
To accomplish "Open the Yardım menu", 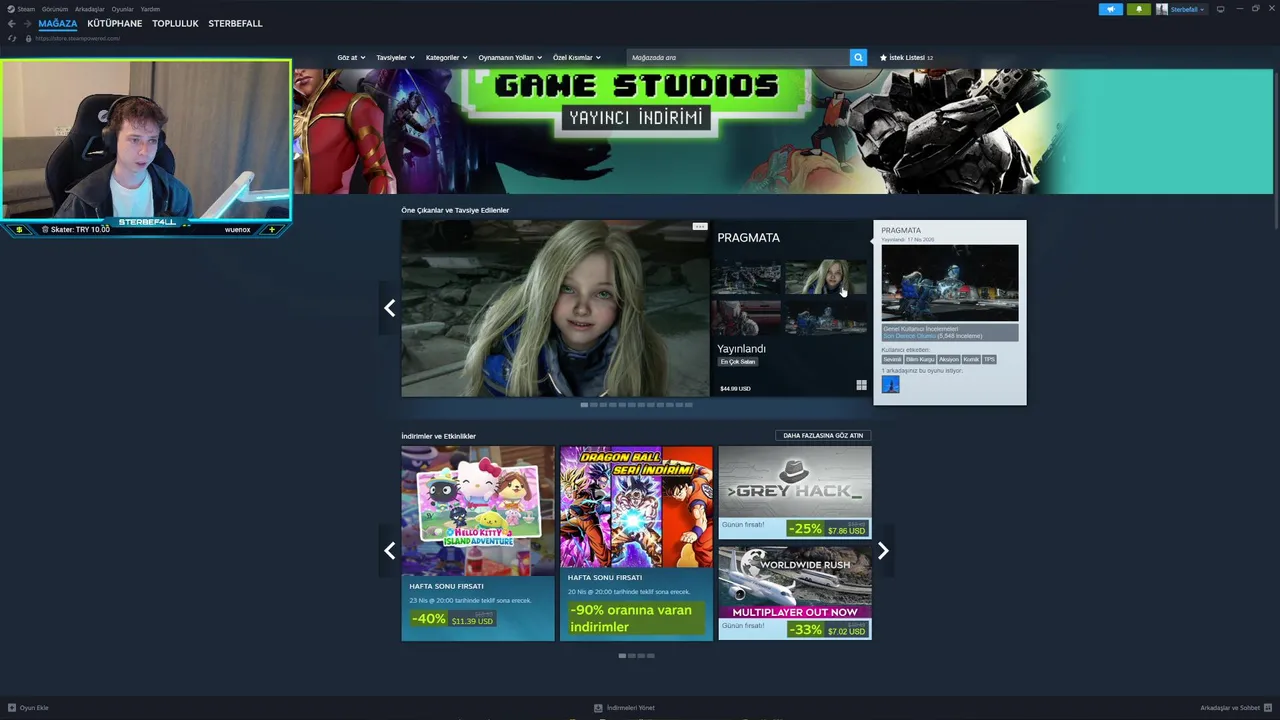I will [150, 9].
